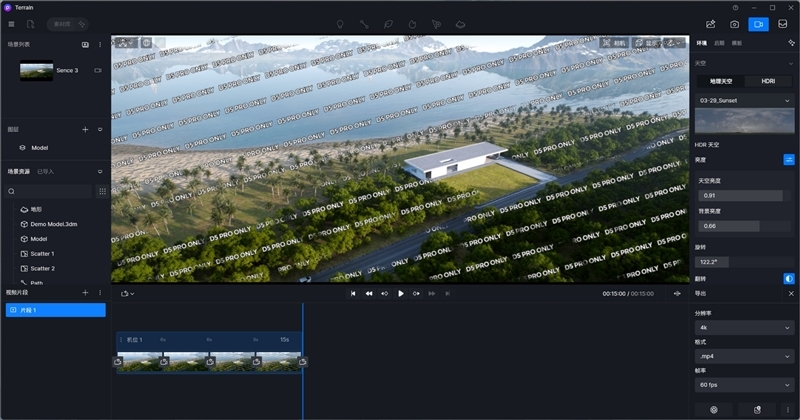This screenshot has width=800, height=420.
Task: Select the terrain sculpt tool
Action: pyautogui.click(x=460, y=24)
